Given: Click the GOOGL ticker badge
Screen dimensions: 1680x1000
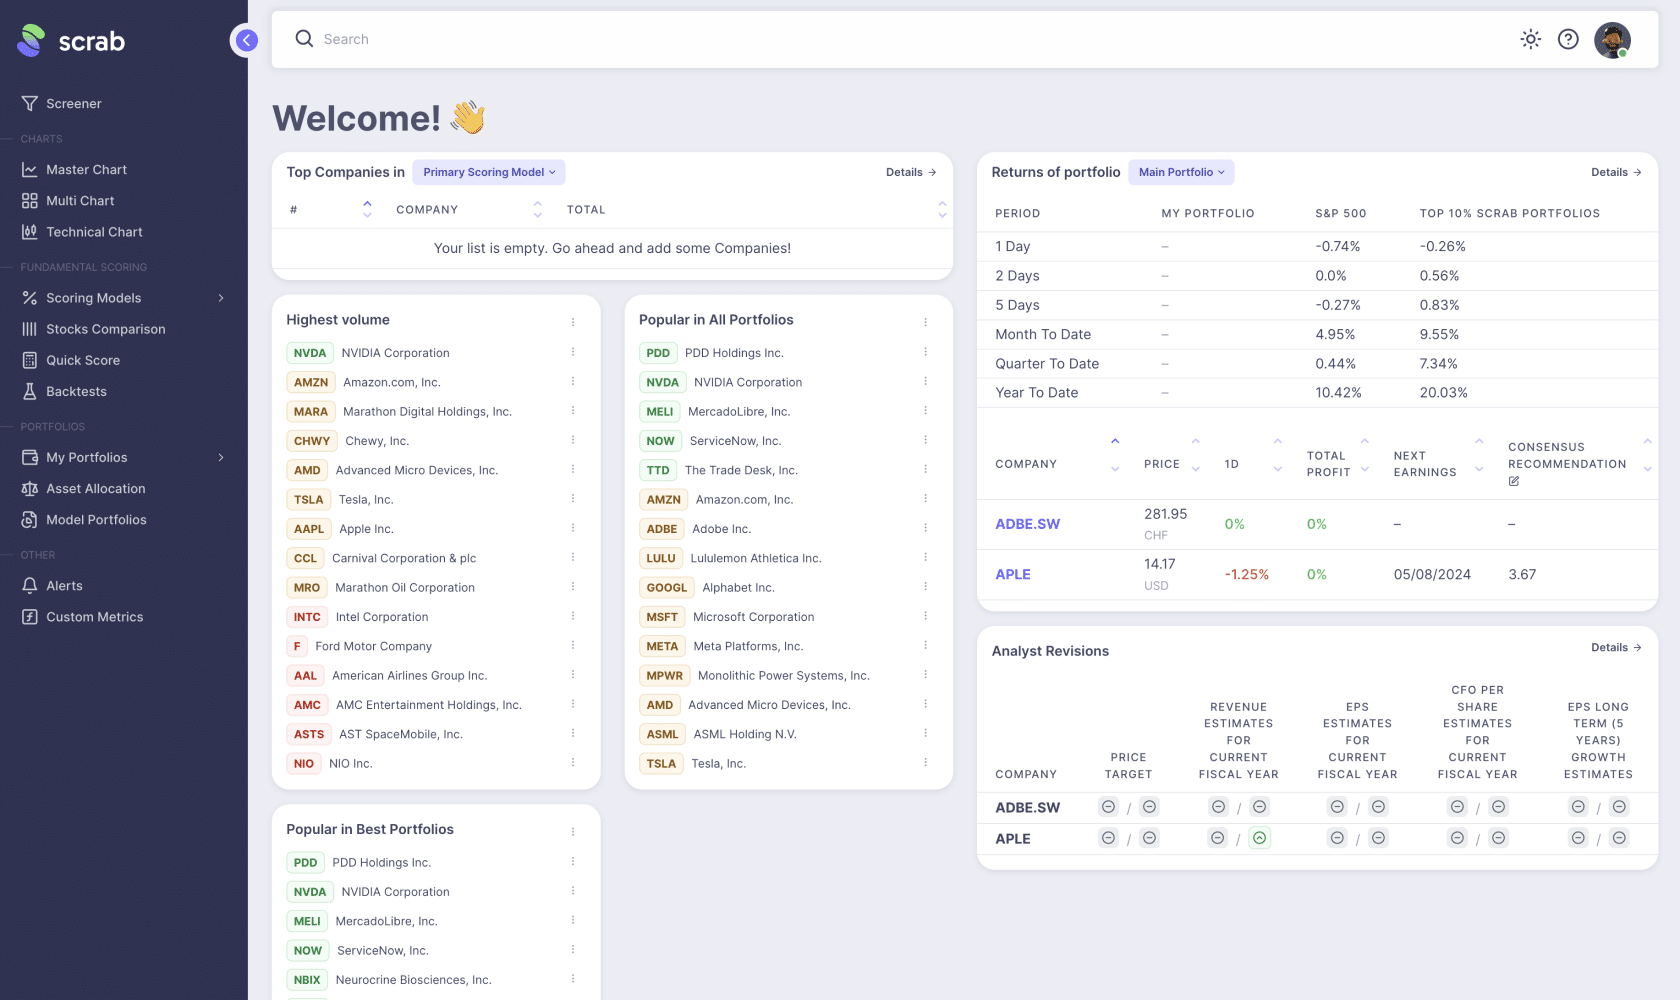Looking at the screenshot, I should (667, 588).
